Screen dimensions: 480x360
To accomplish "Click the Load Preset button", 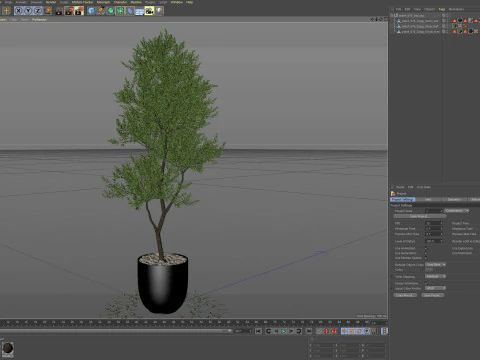I will [x=405, y=295].
